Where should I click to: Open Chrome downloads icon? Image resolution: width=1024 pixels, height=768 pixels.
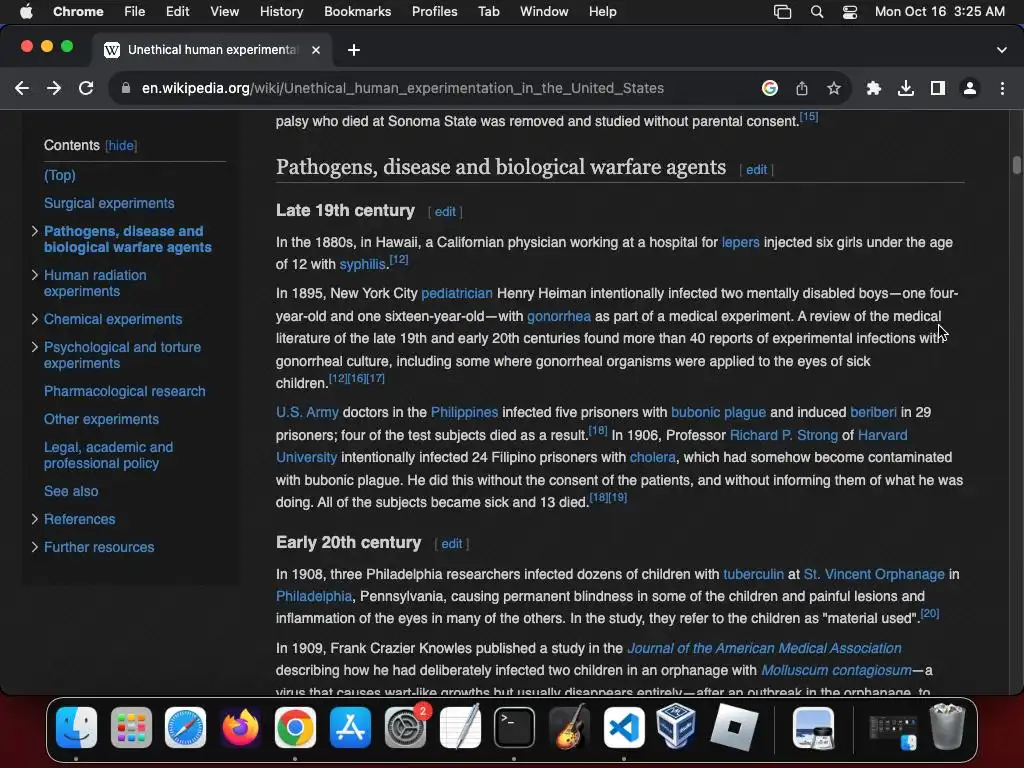906,88
